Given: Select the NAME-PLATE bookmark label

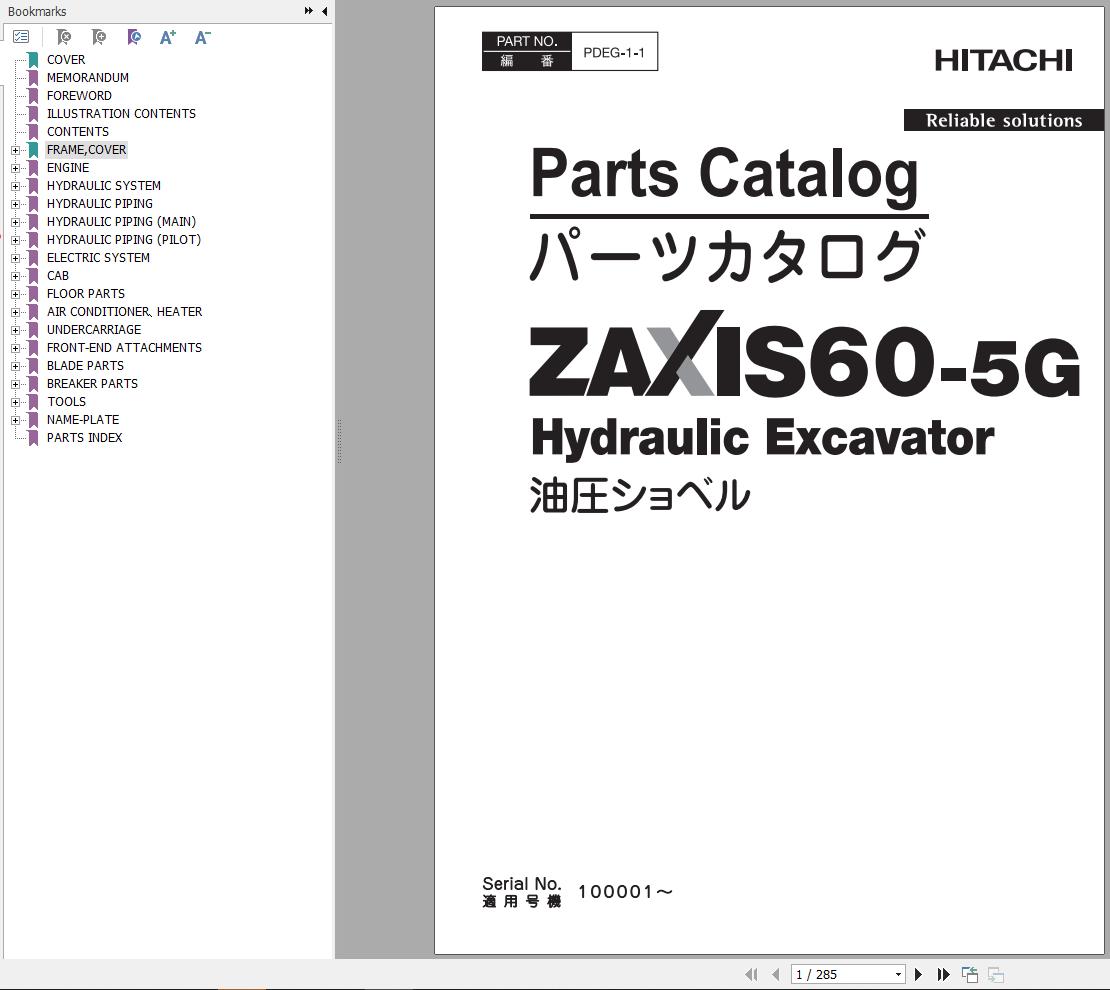Looking at the screenshot, I should click(83, 419).
